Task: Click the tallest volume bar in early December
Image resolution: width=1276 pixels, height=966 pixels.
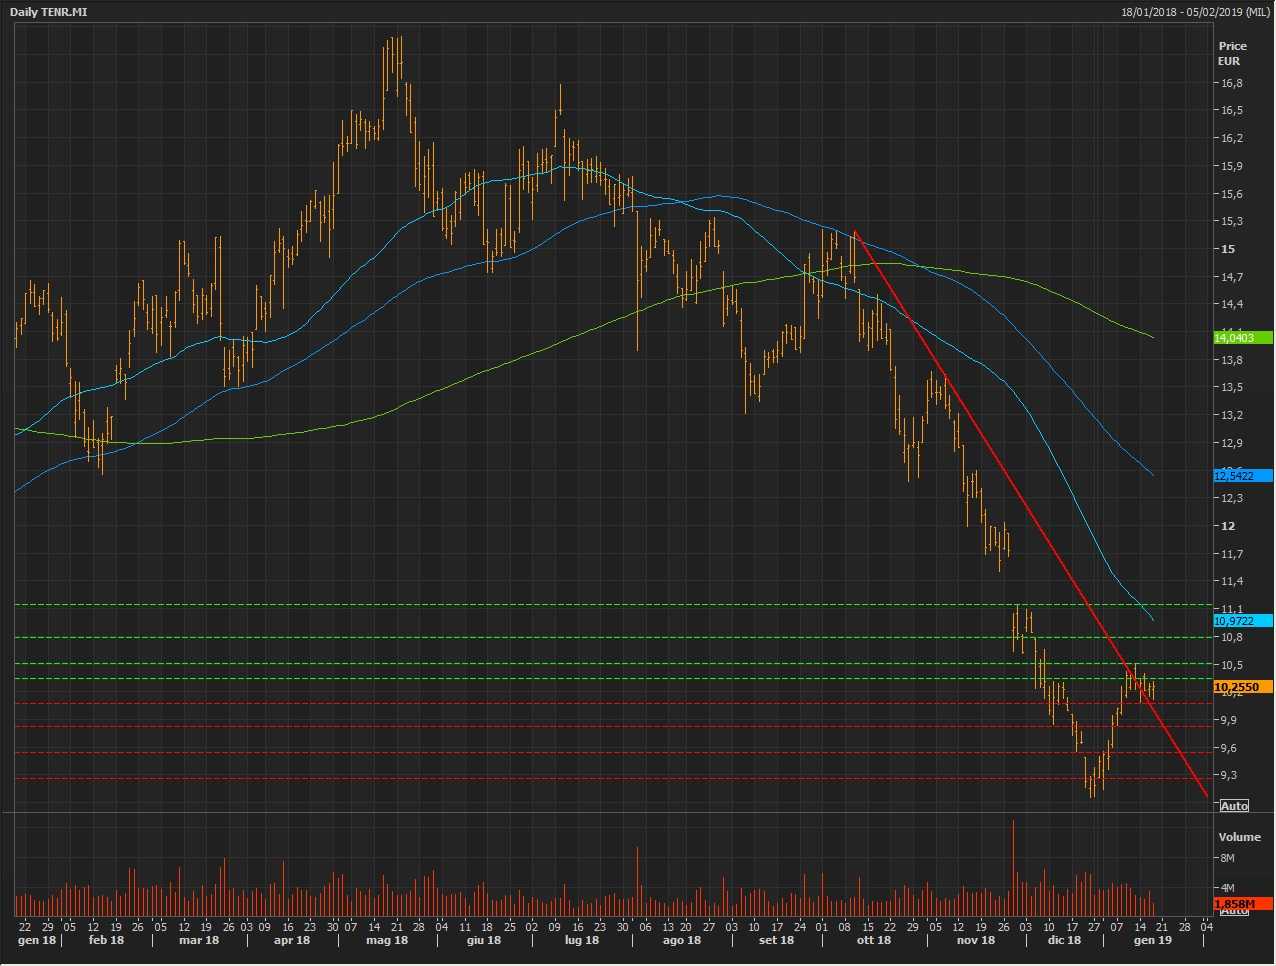Action: pos(1013,866)
